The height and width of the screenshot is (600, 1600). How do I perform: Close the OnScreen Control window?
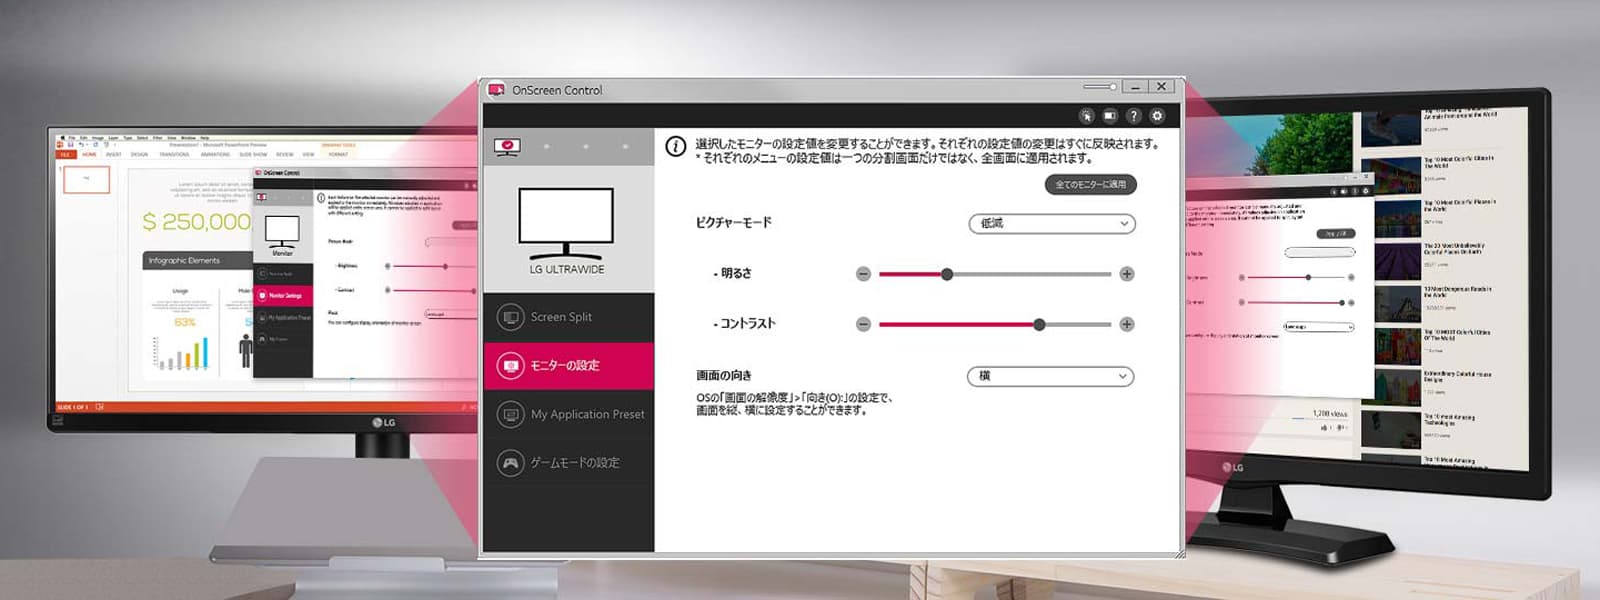tap(1161, 87)
